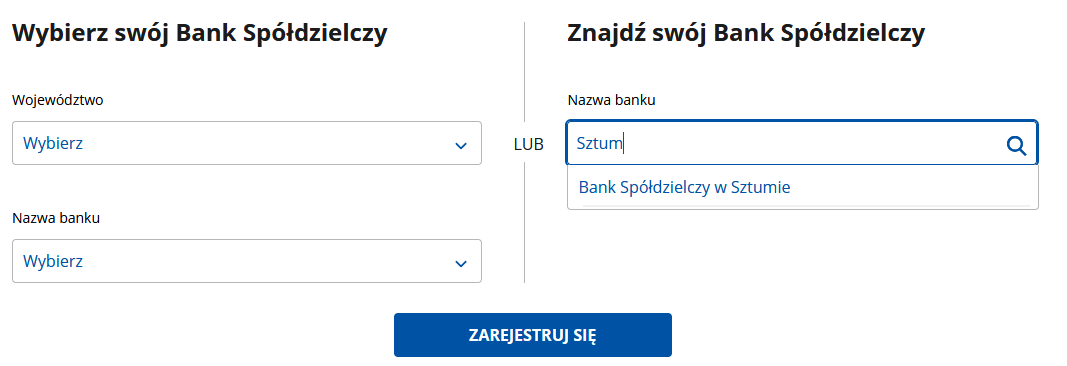
Task: Select the suggestion Bank Spółdzielczy w Sztumie
Action: pos(685,187)
